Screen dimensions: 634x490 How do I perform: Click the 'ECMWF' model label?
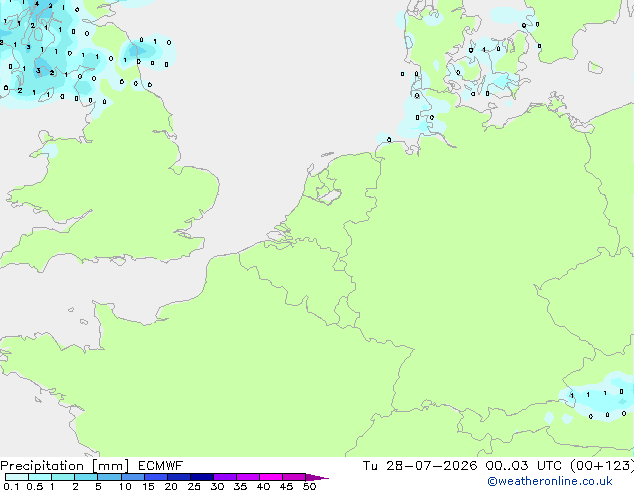coord(161,466)
